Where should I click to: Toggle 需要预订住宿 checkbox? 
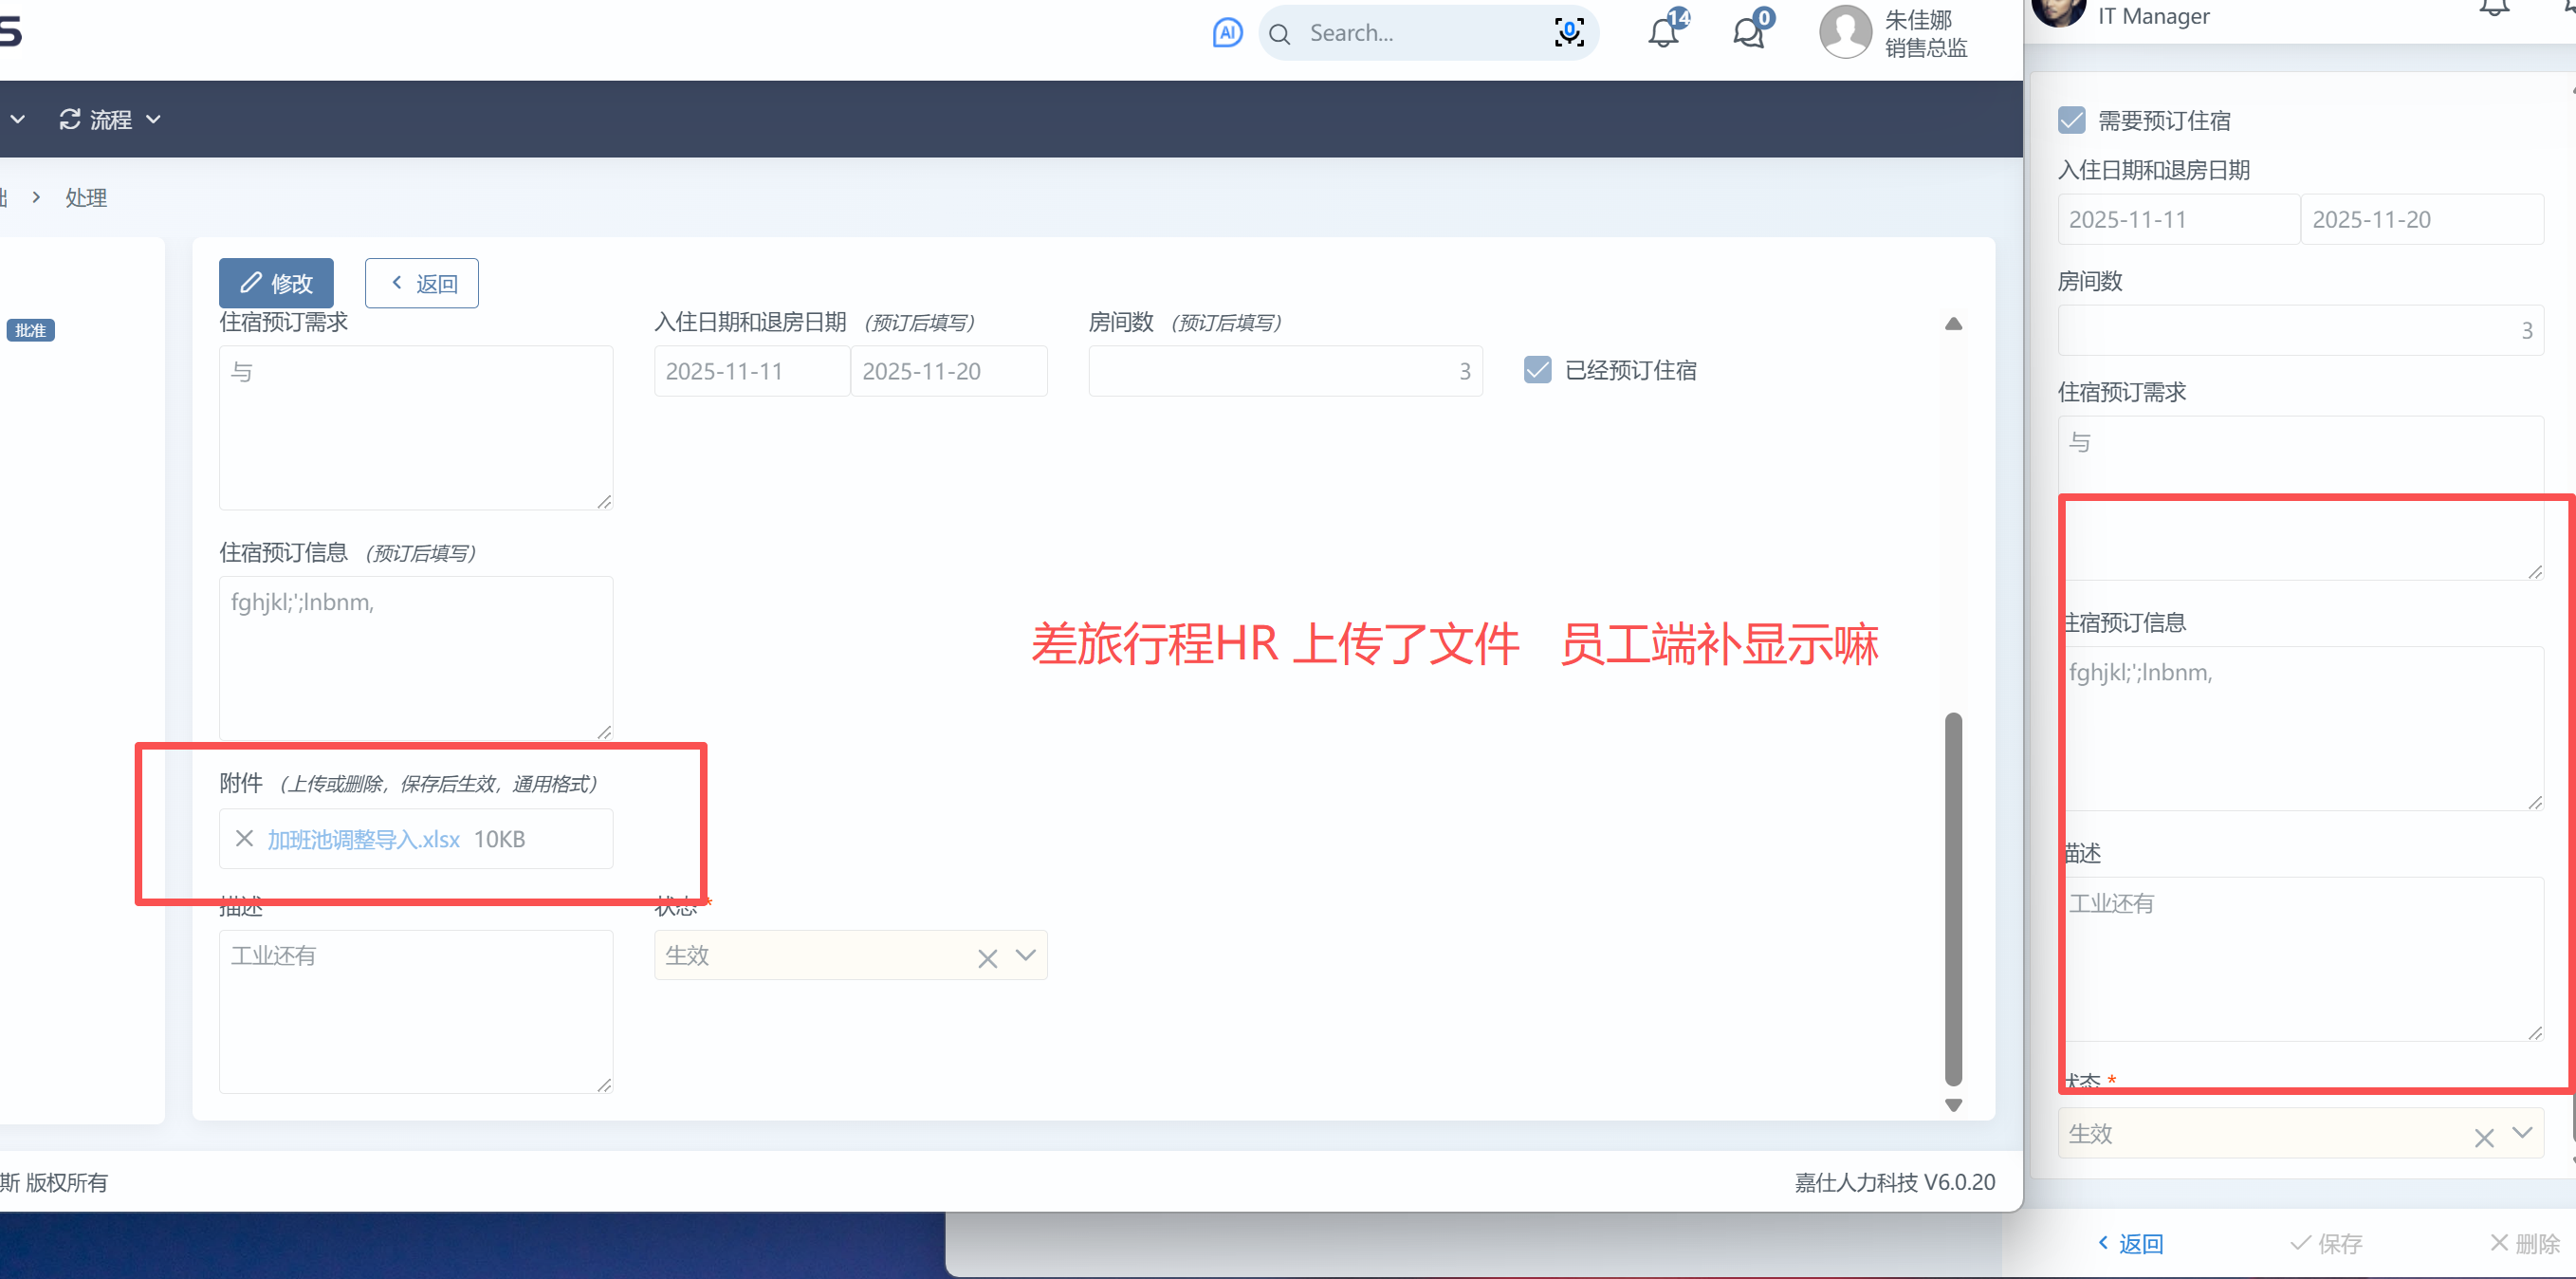click(2071, 121)
